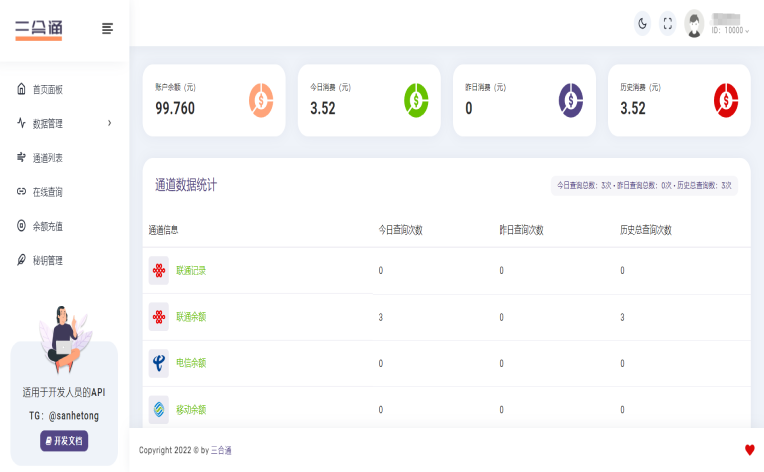764x472 pixels.
Task: Collapse sidebar with hamburger icon
Action: pyautogui.click(x=107, y=29)
